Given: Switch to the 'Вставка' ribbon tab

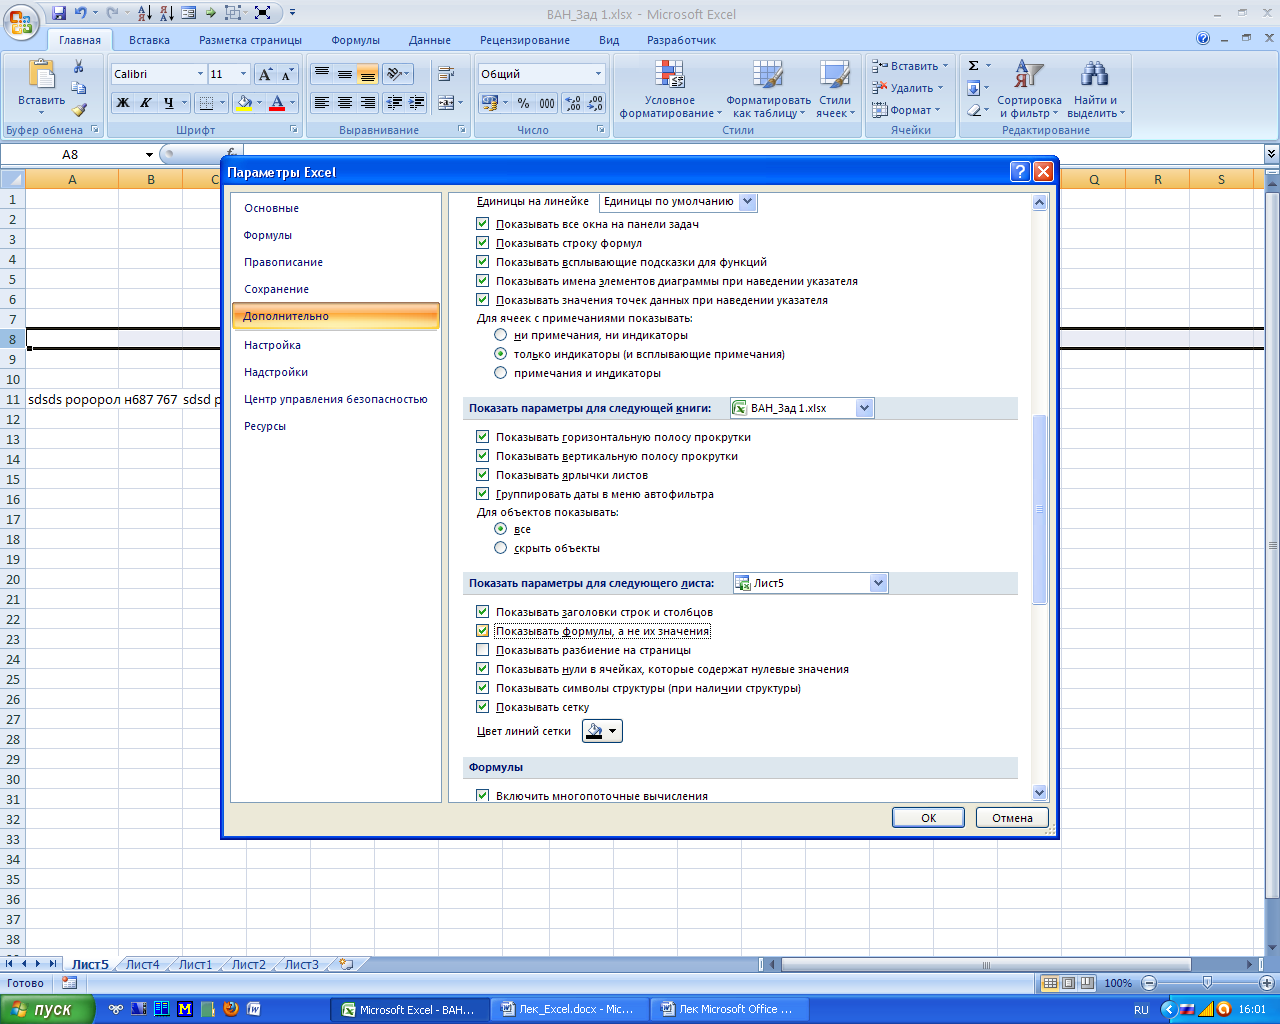Looking at the screenshot, I should (149, 40).
